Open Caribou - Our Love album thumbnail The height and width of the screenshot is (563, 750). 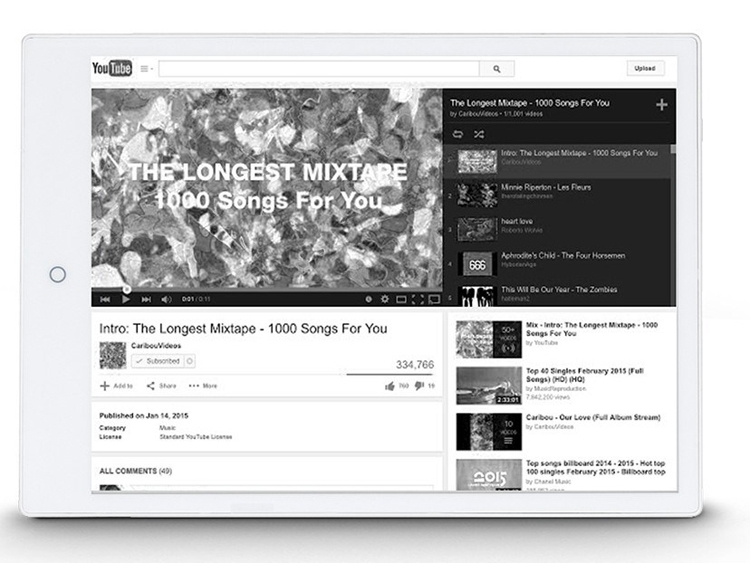coord(489,432)
